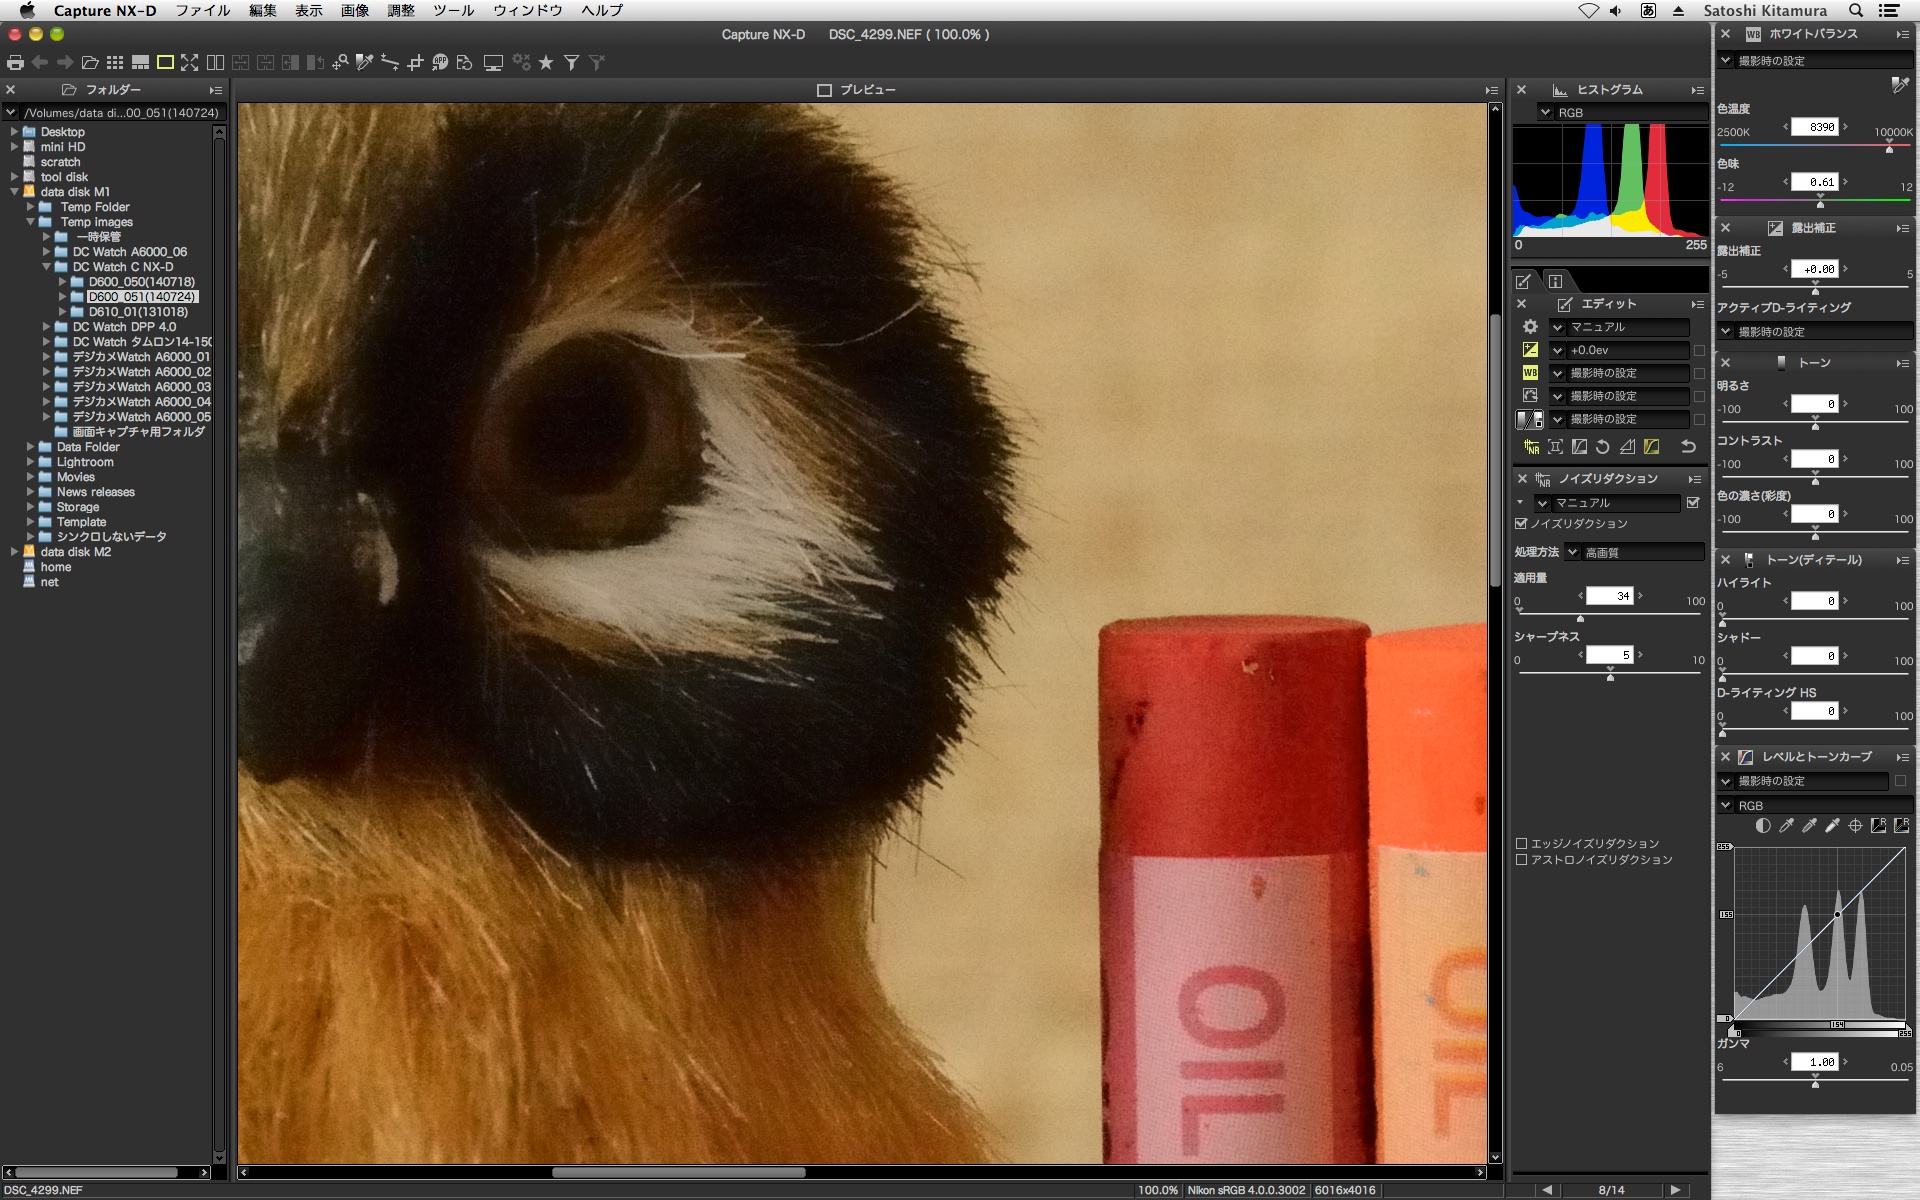The width and height of the screenshot is (1920, 1200).
Task: Open the ウィンドウ menu
Action: click(x=527, y=11)
